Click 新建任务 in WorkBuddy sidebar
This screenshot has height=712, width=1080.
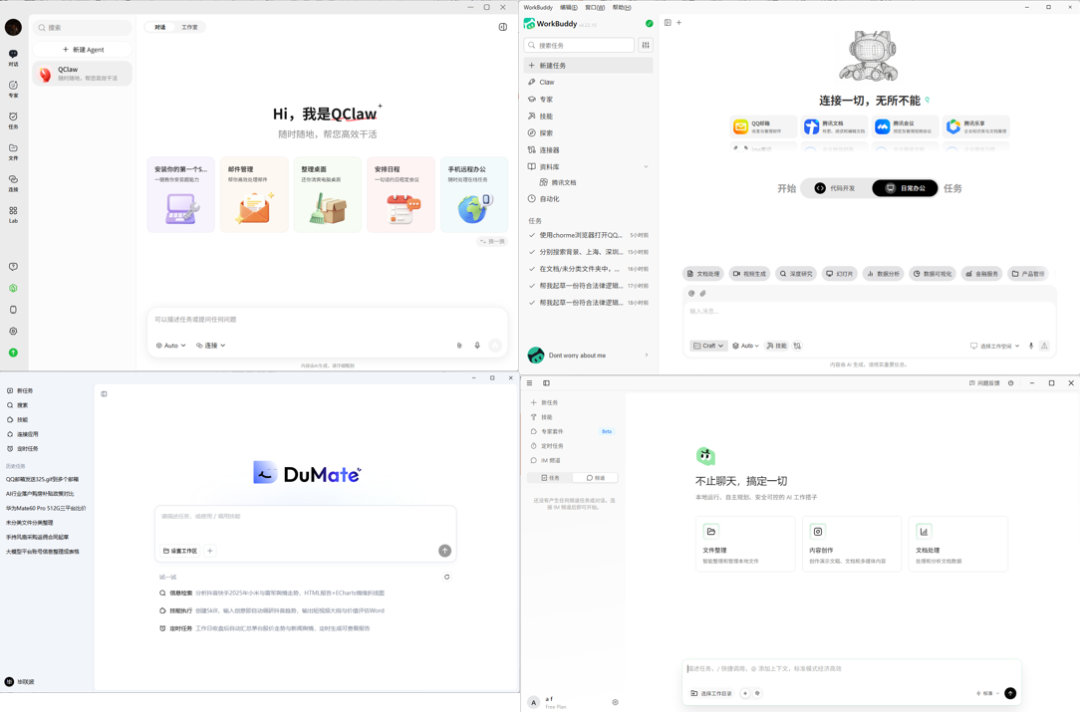pos(588,65)
